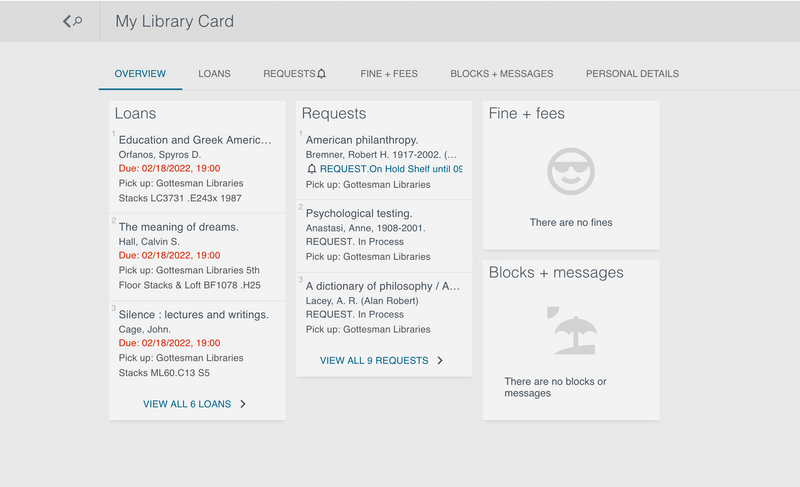Open loan Education and Greek Americ…
800x487 pixels.
click(195, 140)
